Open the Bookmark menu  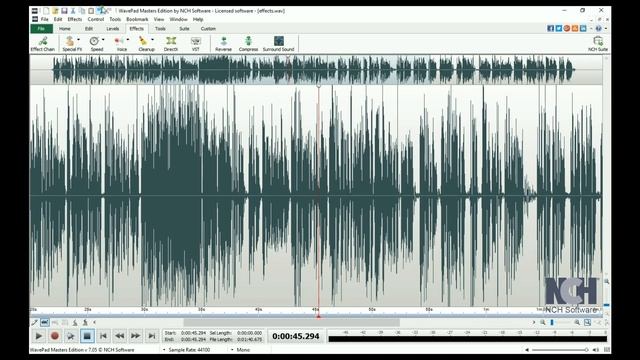(x=137, y=19)
